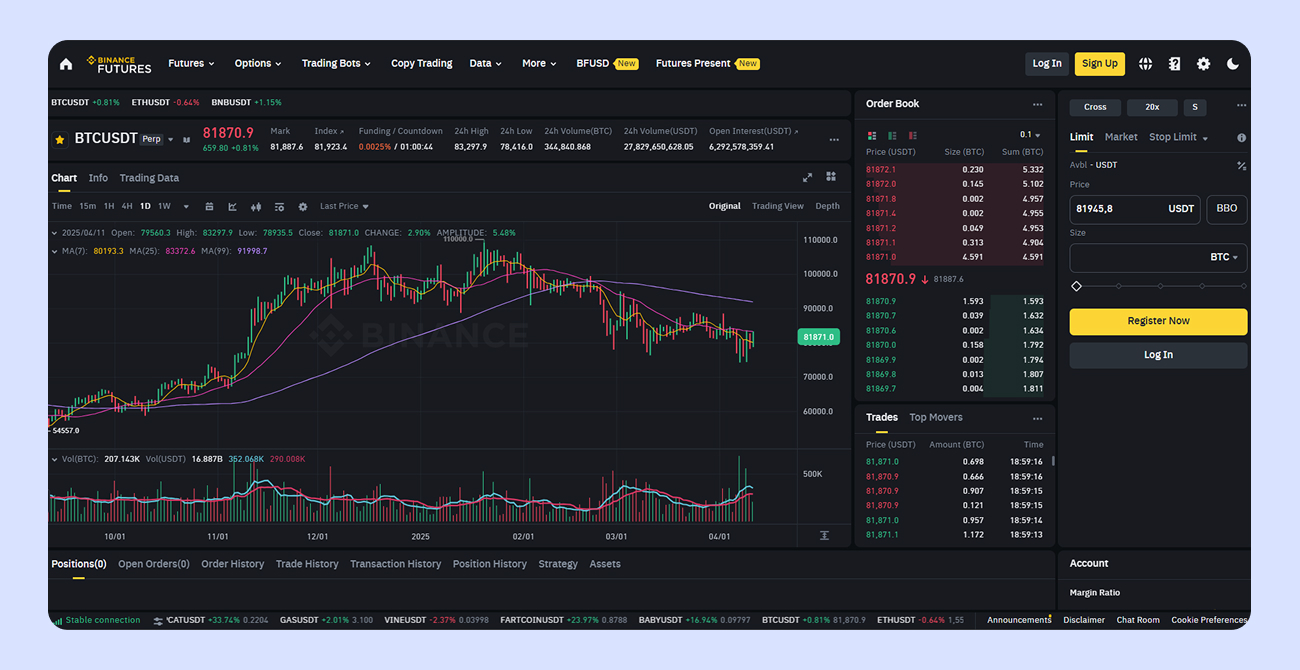Viewport: 1300px width, 670px height.
Task: Reset chart scale icon at bottom right
Action: (x=824, y=536)
